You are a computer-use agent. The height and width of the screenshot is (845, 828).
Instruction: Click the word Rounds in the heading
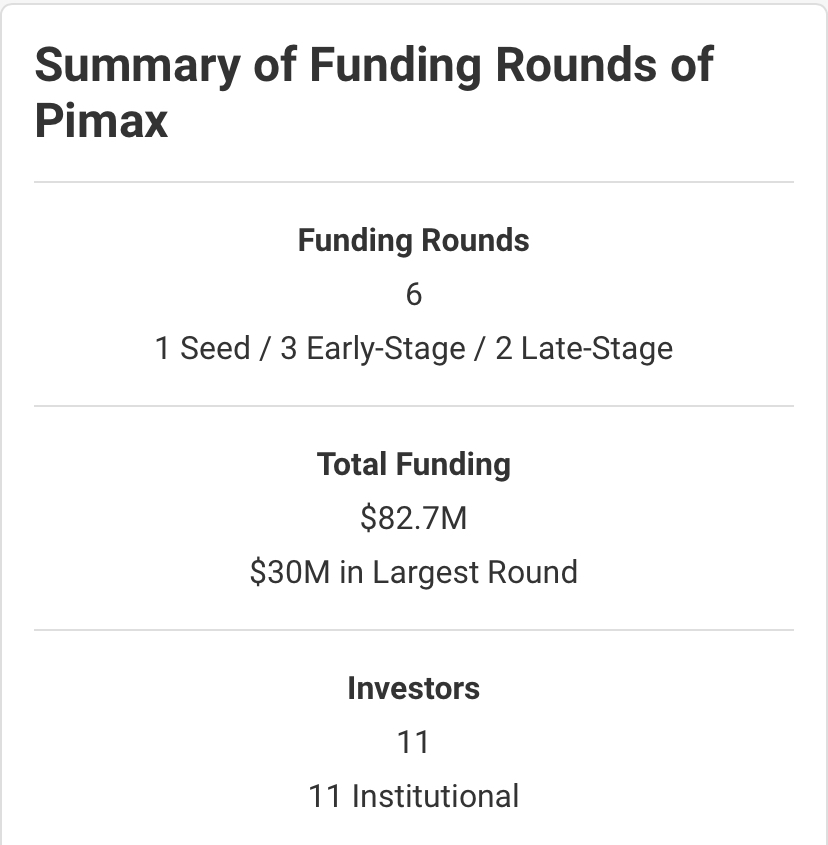tap(576, 65)
